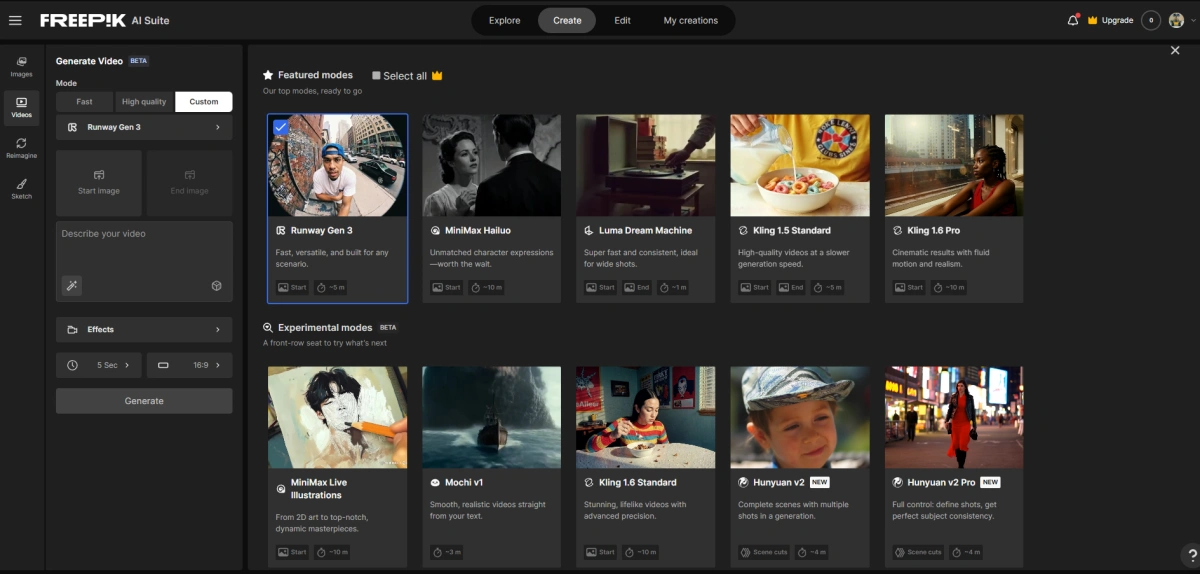Select the Hunyuan v2 Pro thumbnail
Screen dimensions: 1200x574
point(953,417)
